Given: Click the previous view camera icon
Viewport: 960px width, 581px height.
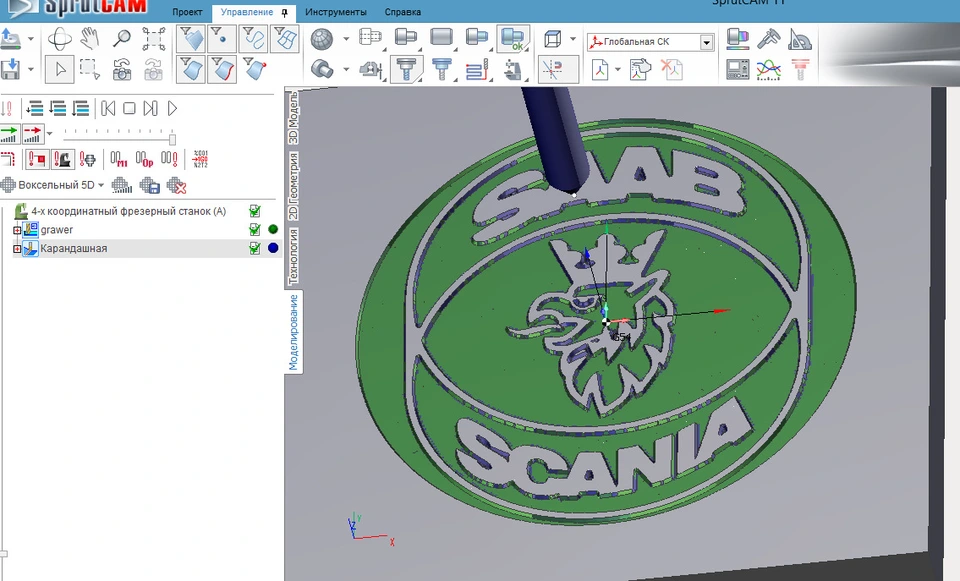Looking at the screenshot, I should (x=122, y=70).
